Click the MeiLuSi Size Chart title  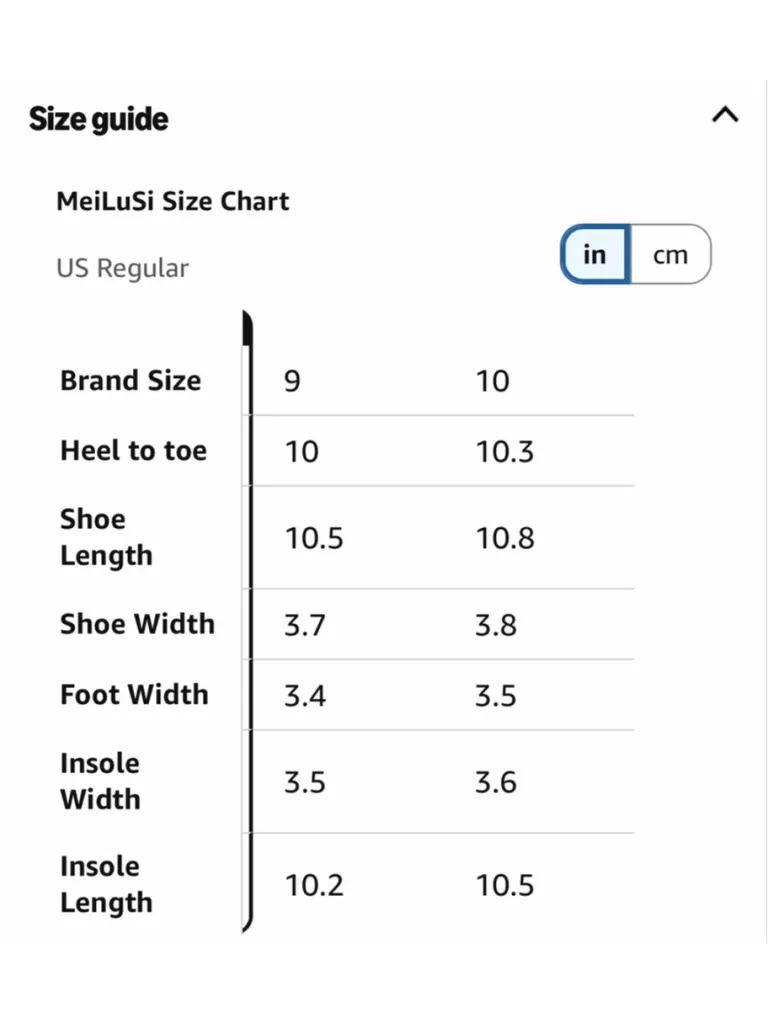172,201
